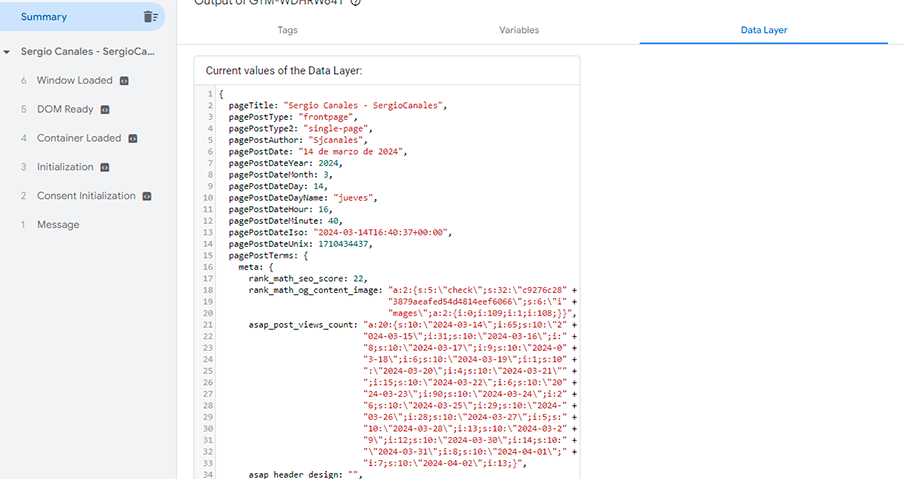Collapse the Sergio Canales page event group
The width and height of the screenshot is (904, 479).
tap(8, 51)
